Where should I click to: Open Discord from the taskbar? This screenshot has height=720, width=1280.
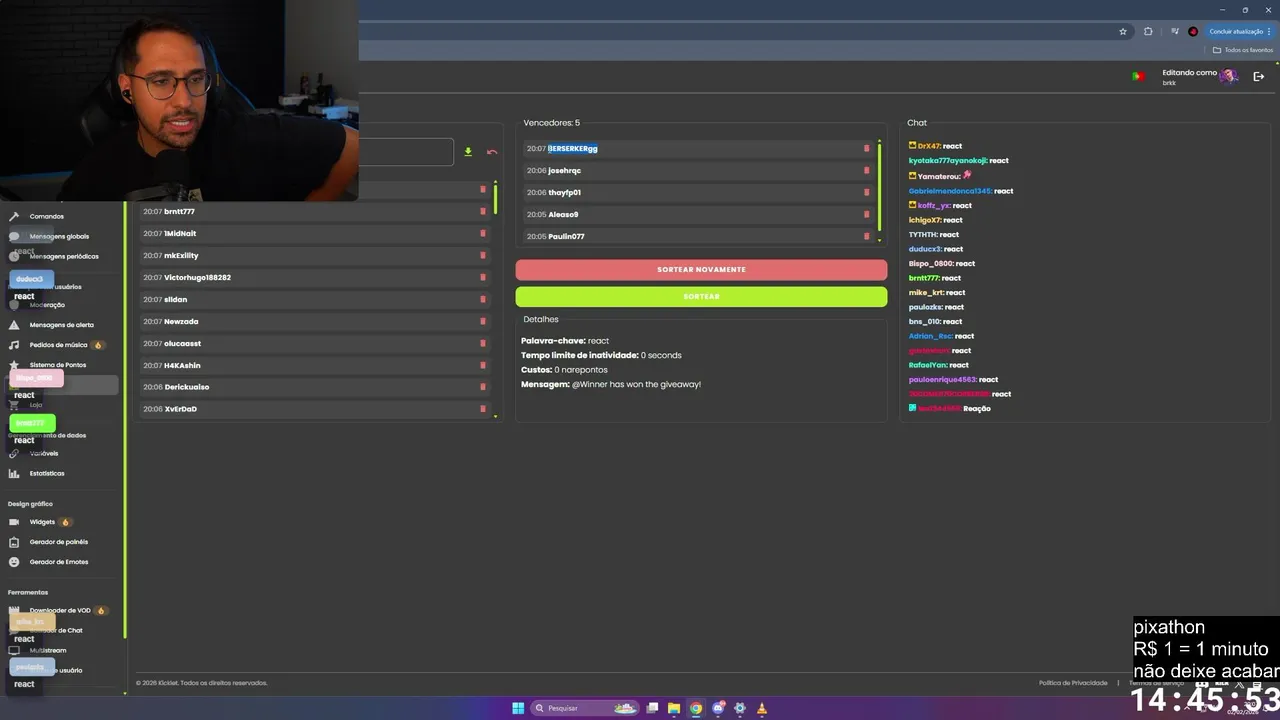pyautogui.click(x=718, y=708)
